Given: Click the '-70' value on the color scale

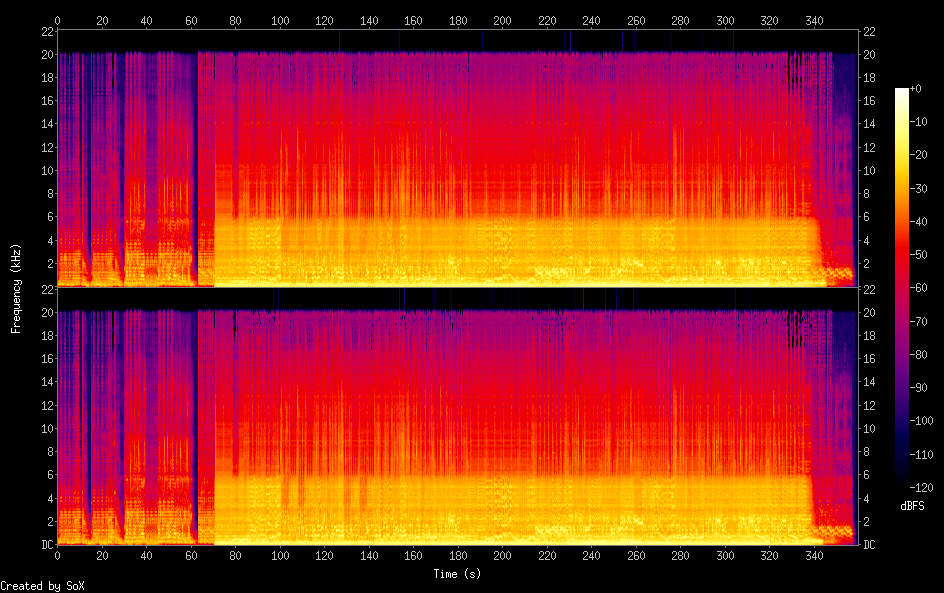Looking at the screenshot, I should (918, 321).
